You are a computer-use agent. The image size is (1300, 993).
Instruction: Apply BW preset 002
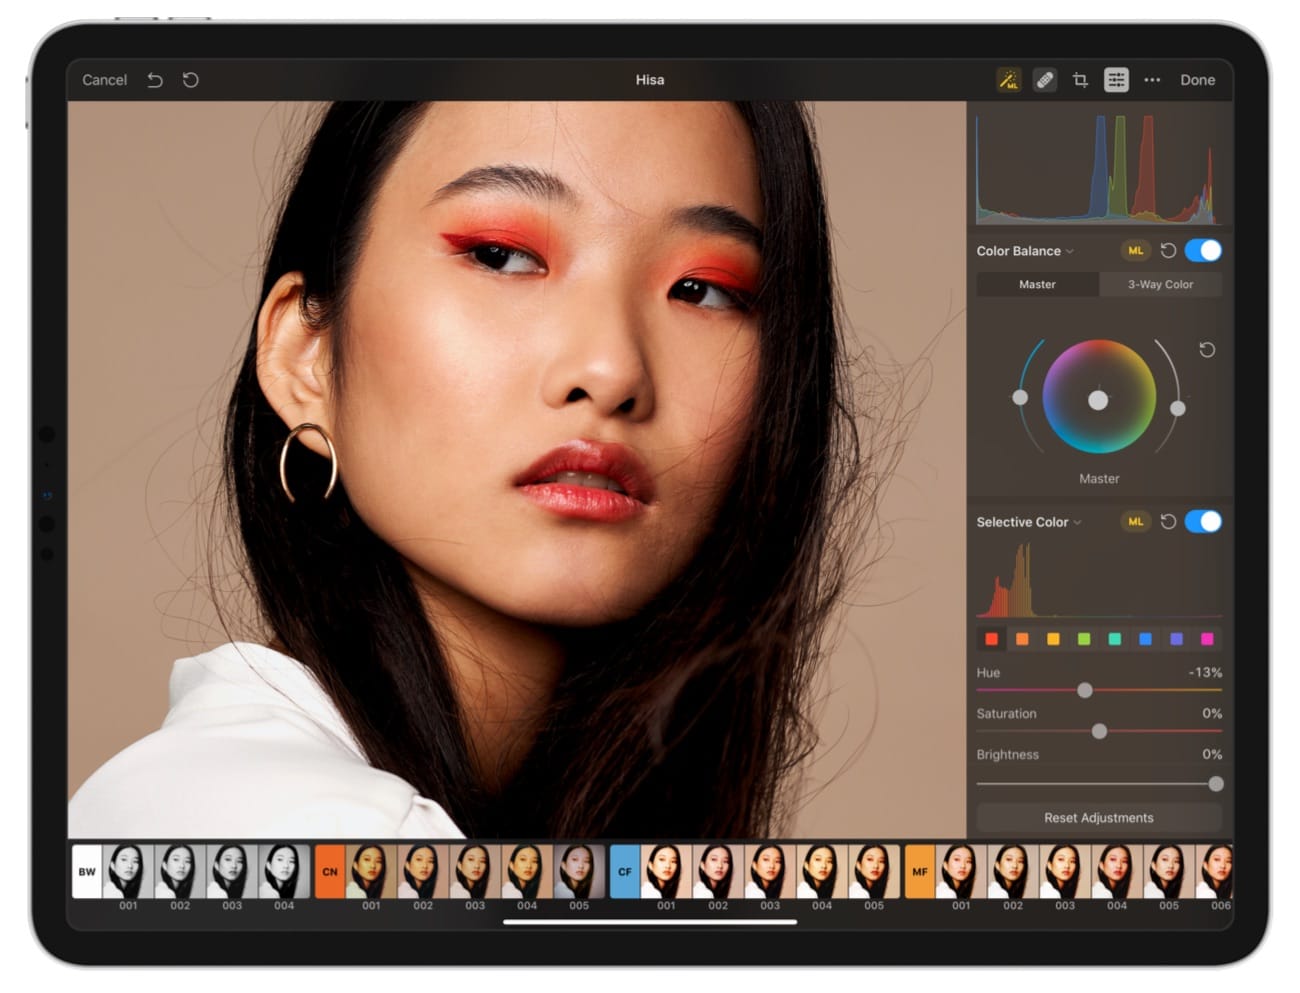[x=180, y=872]
